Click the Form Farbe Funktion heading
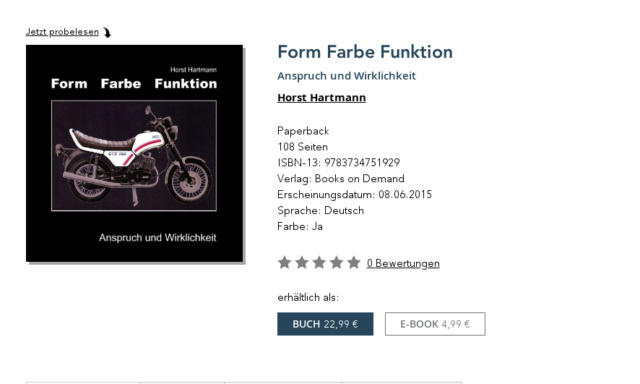Screen dimensions: 640x384 (x=365, y=52)
